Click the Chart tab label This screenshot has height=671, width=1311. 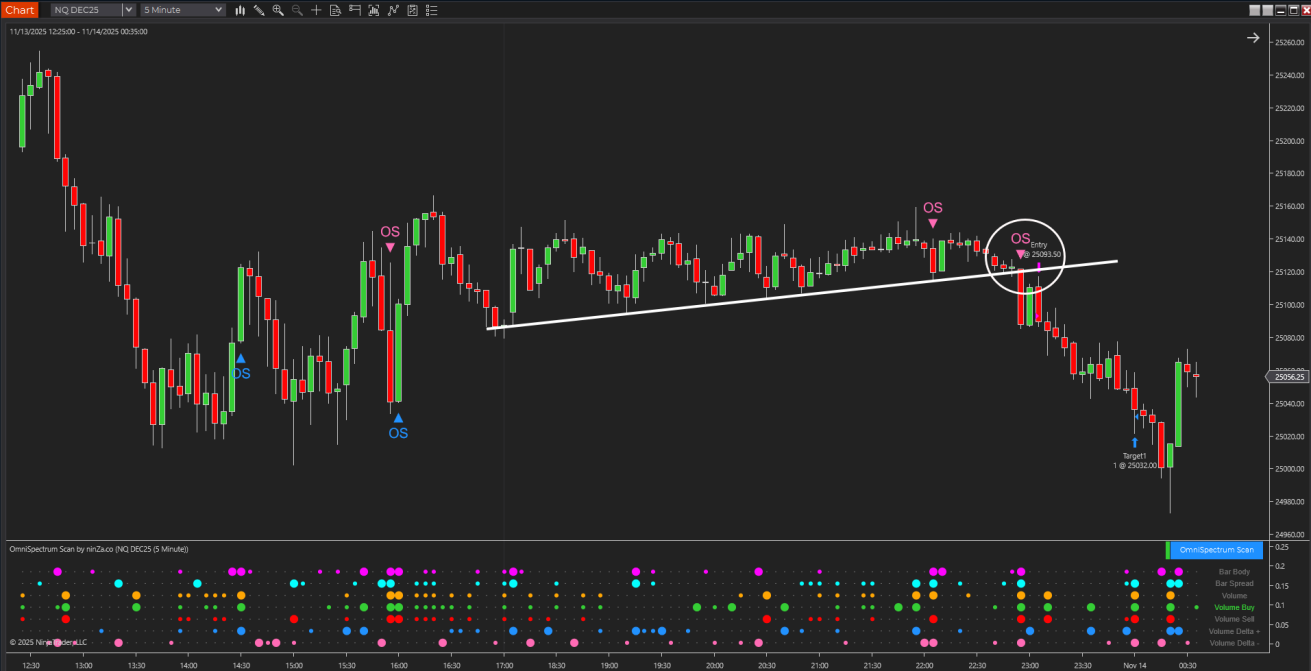pos(20,10)
